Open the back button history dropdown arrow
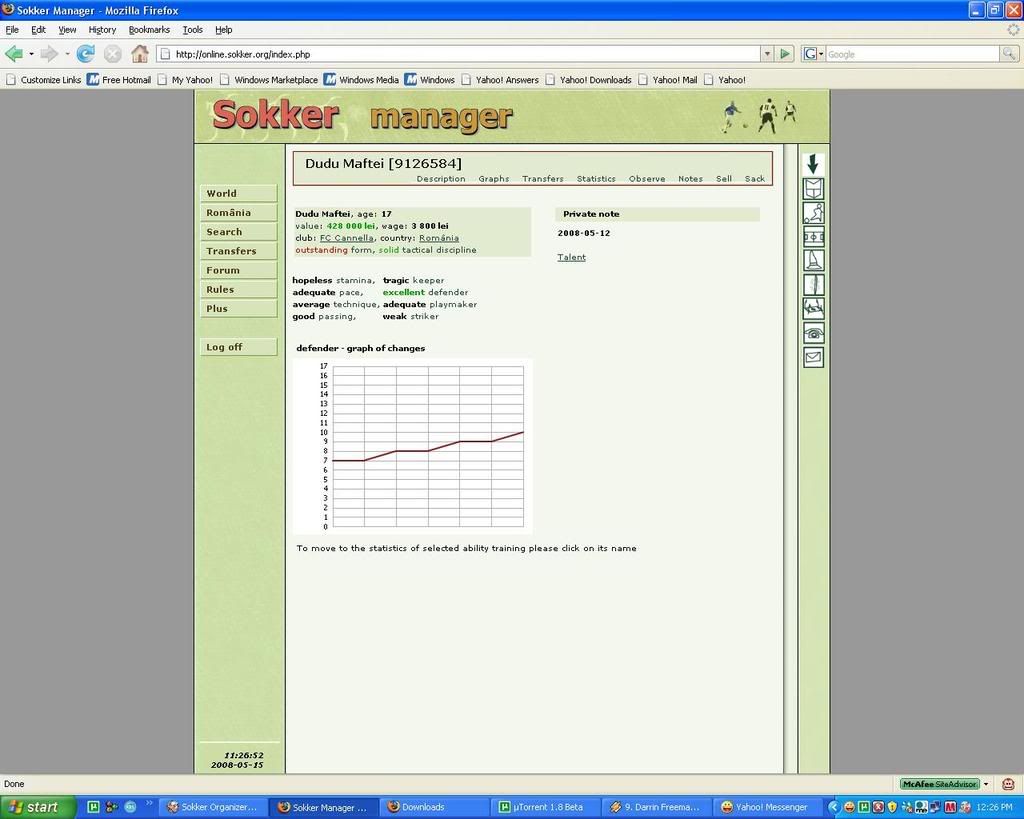 [31, 54]
